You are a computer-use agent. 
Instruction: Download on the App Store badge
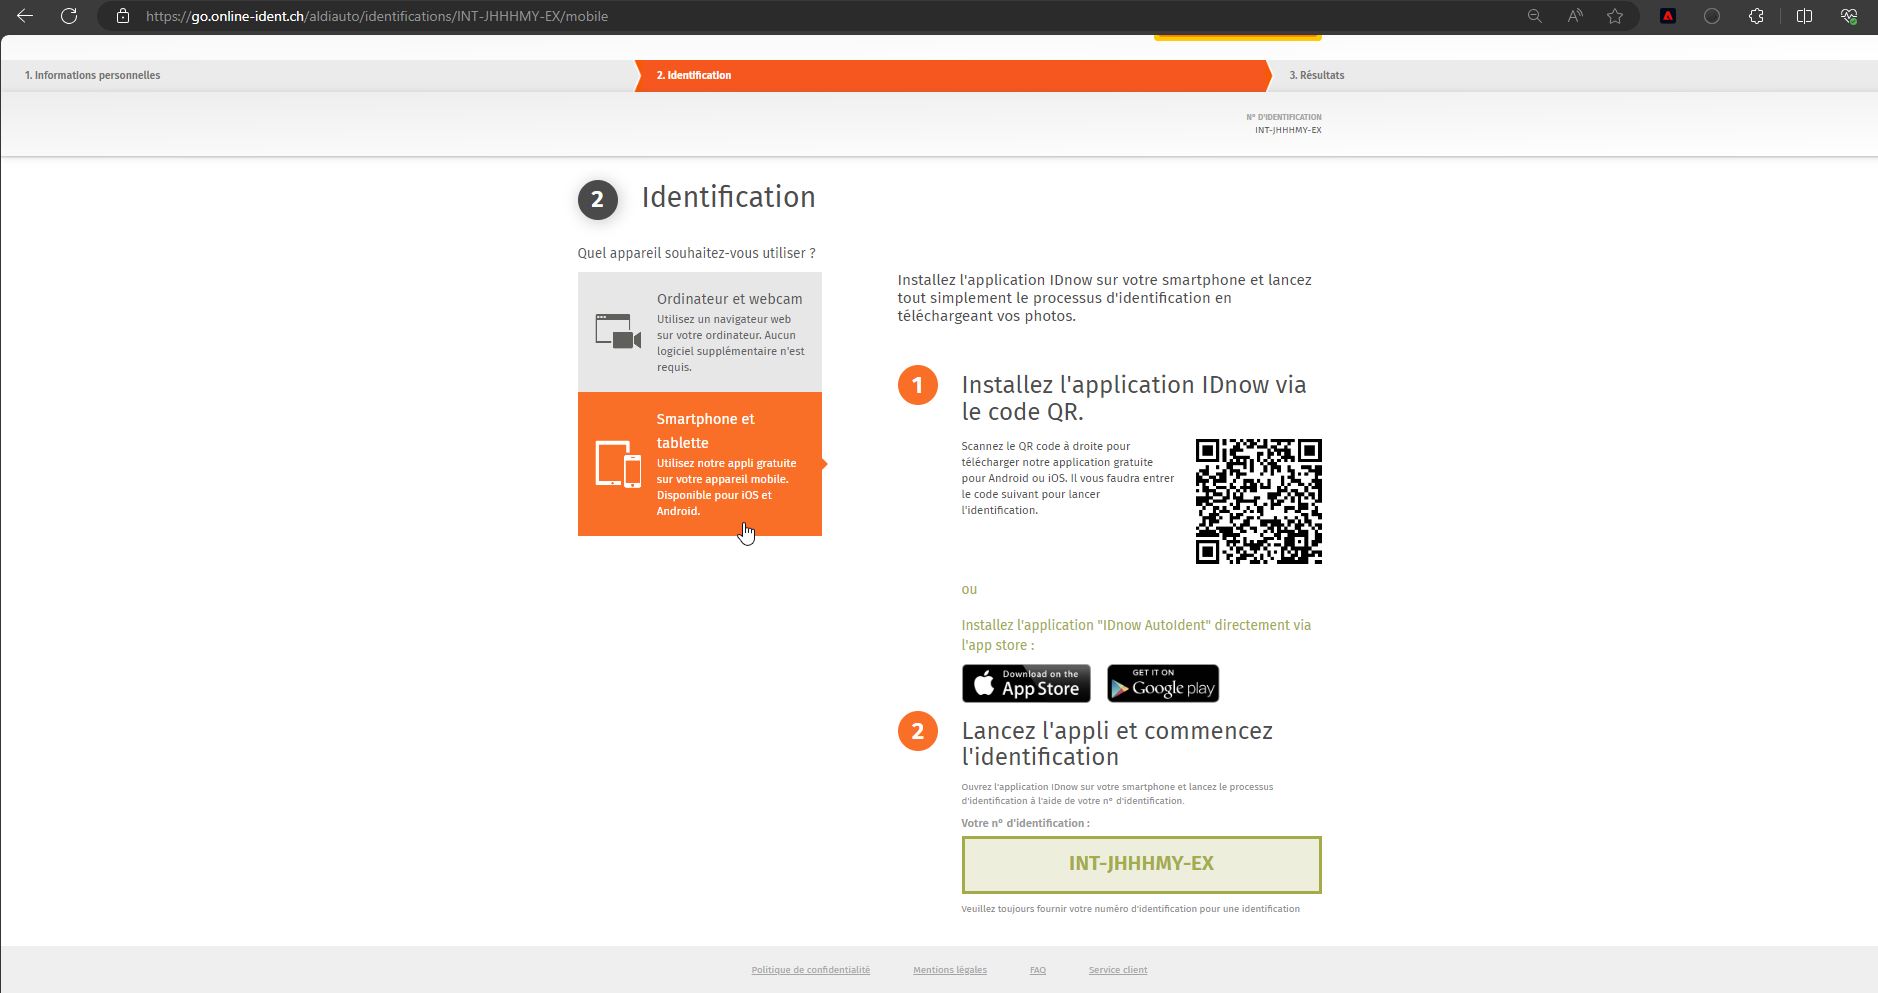pyautogui.click(x=1026, y=683)
